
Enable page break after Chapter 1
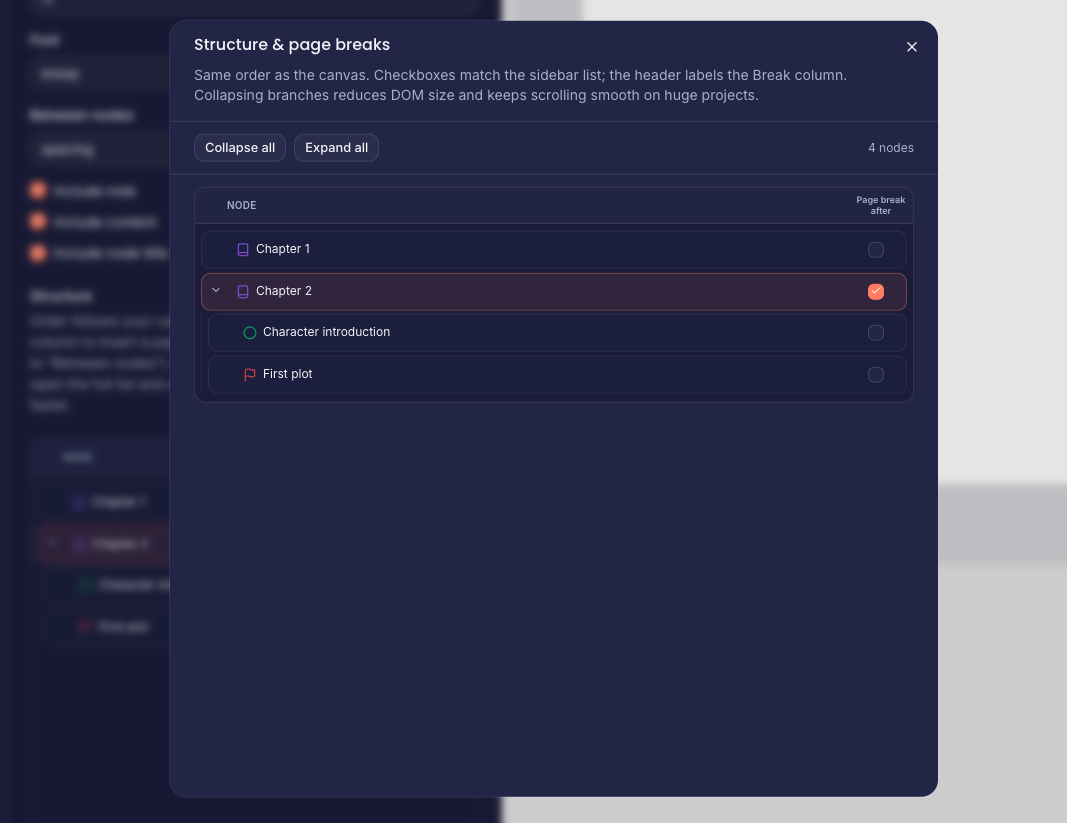click(876, 250)
